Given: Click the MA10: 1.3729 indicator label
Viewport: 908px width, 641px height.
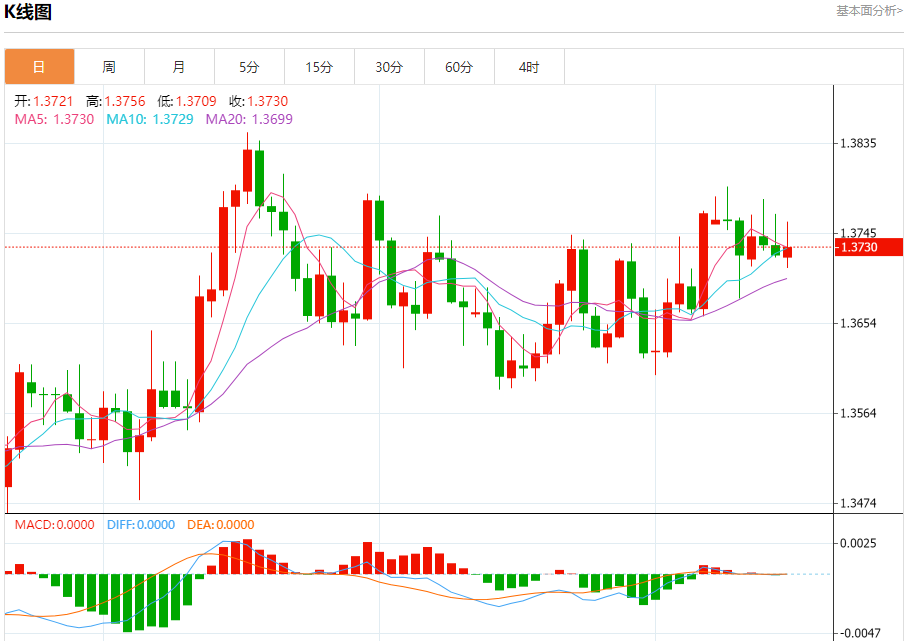Looking at the screenshot, I should [150, 119].
